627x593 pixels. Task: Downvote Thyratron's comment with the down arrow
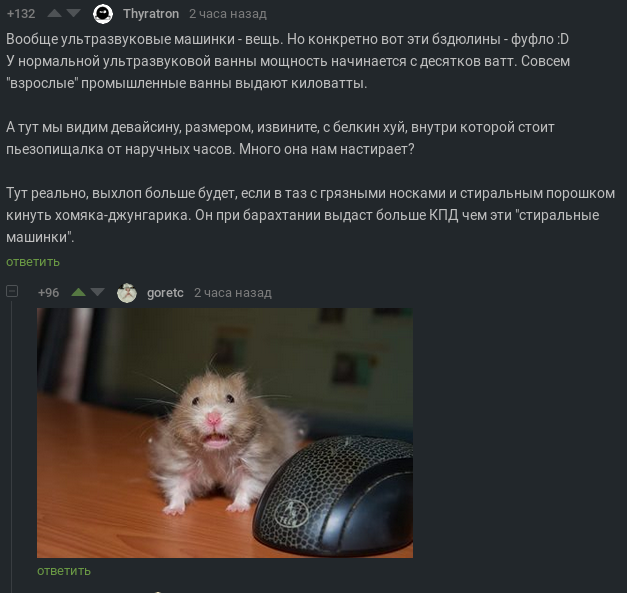click(74, 14)
